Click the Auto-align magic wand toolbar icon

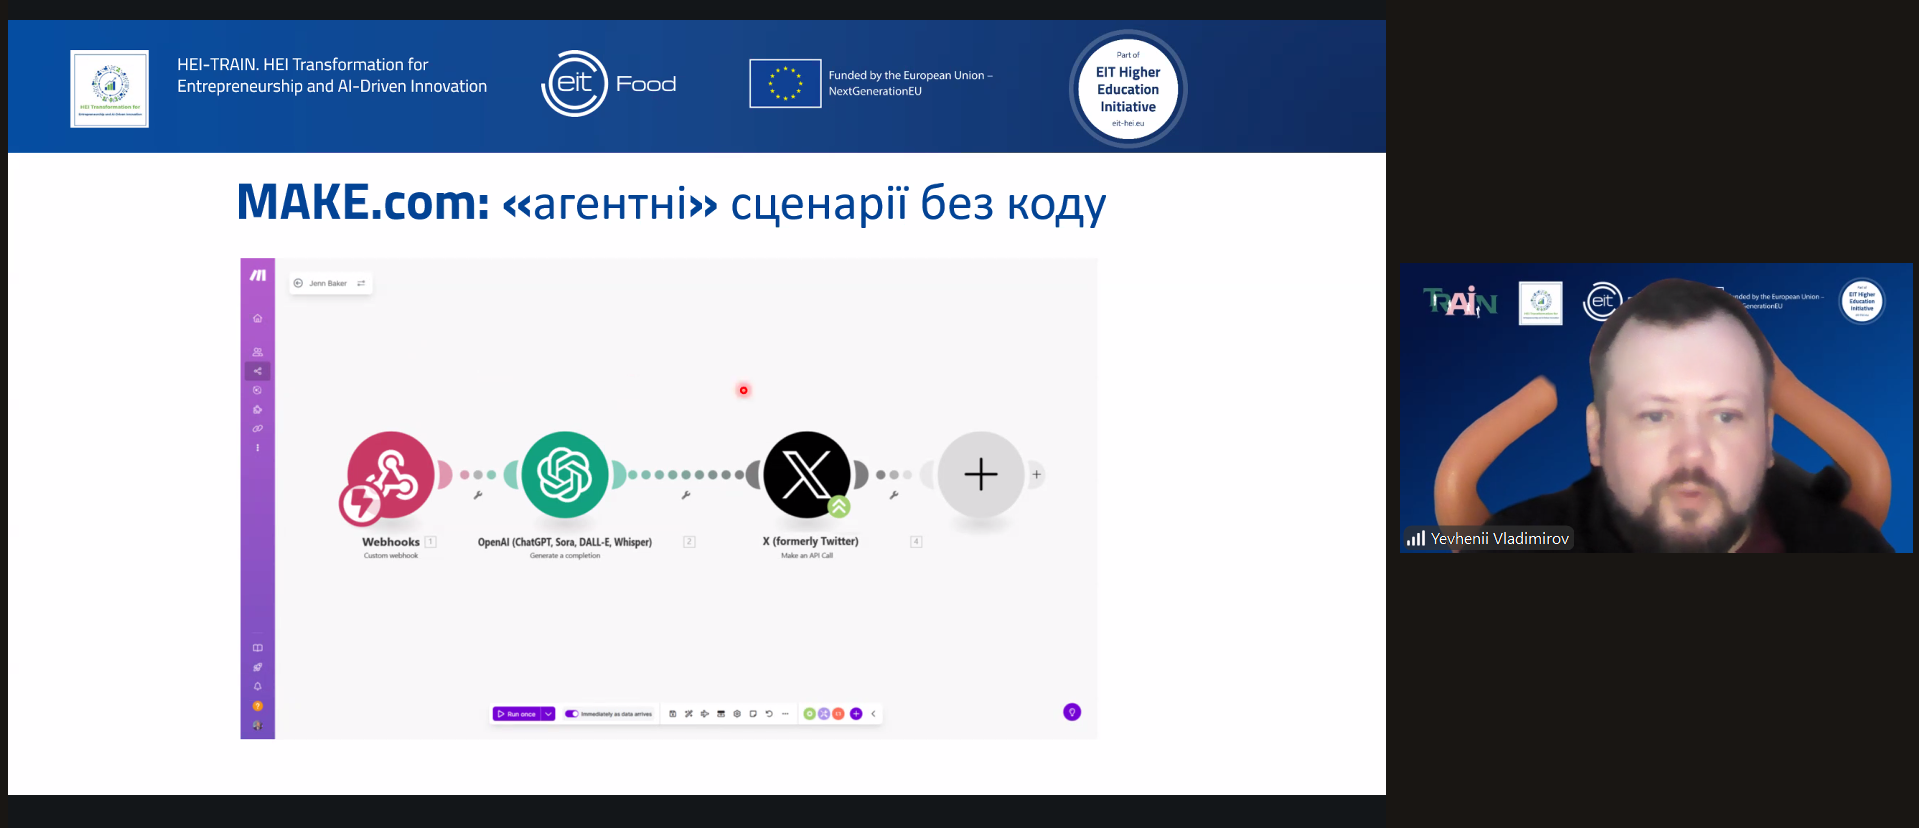coord(689,714)
